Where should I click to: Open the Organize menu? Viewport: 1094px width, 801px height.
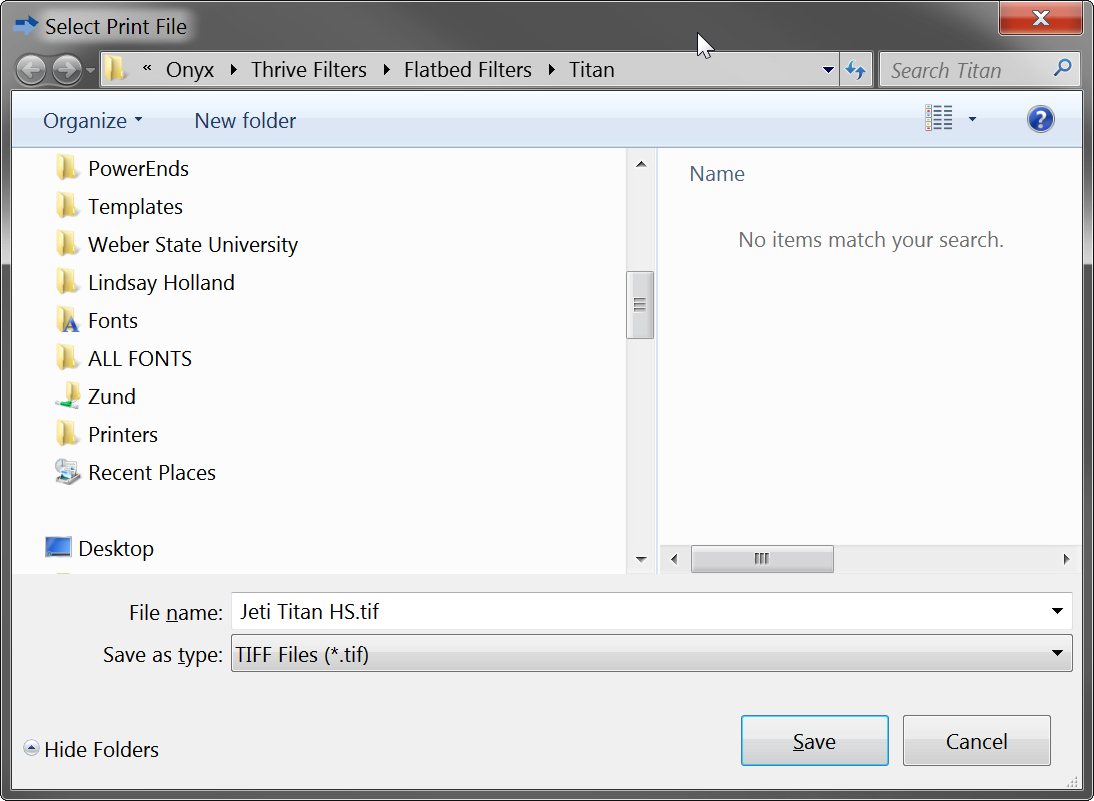(x=93, y=121)
